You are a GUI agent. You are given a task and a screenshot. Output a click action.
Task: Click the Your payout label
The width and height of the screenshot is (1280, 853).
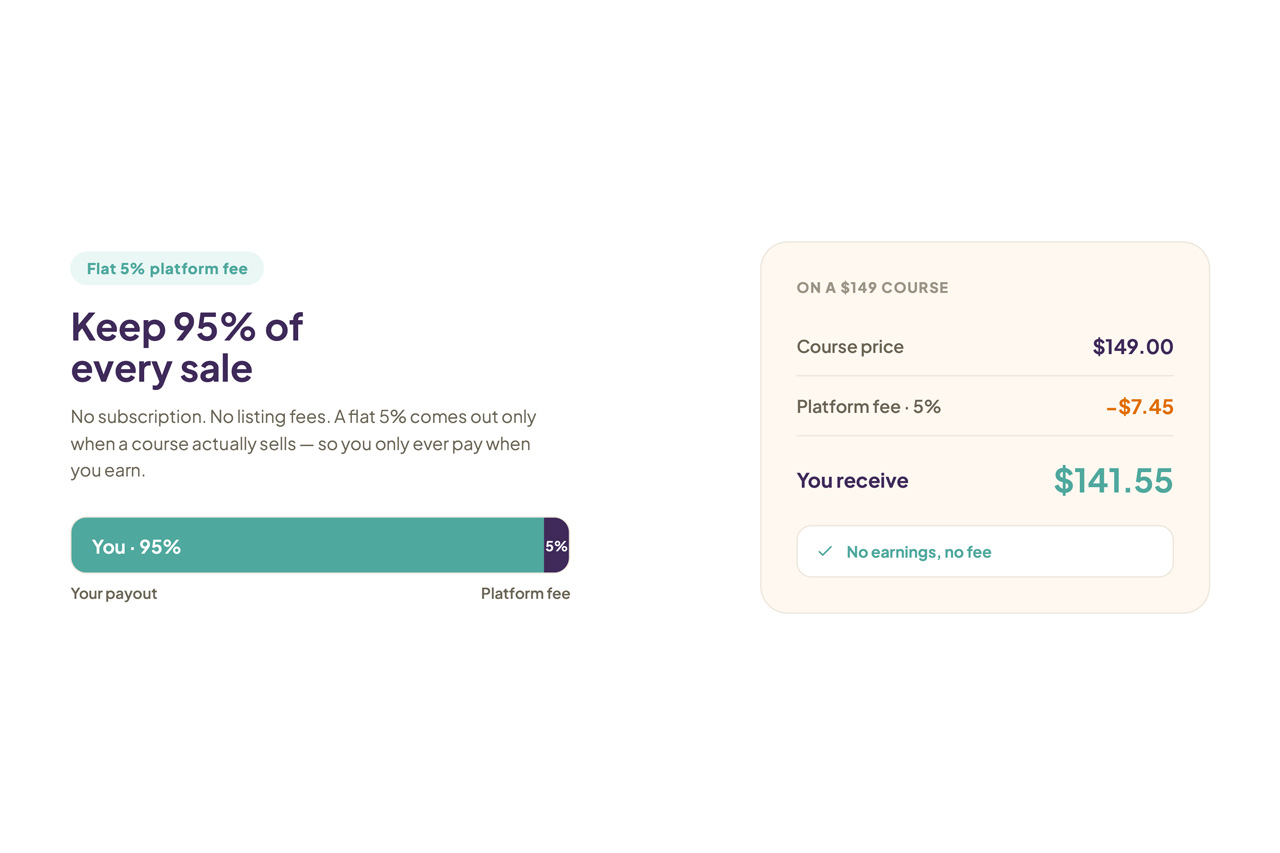tap(114, 593)
